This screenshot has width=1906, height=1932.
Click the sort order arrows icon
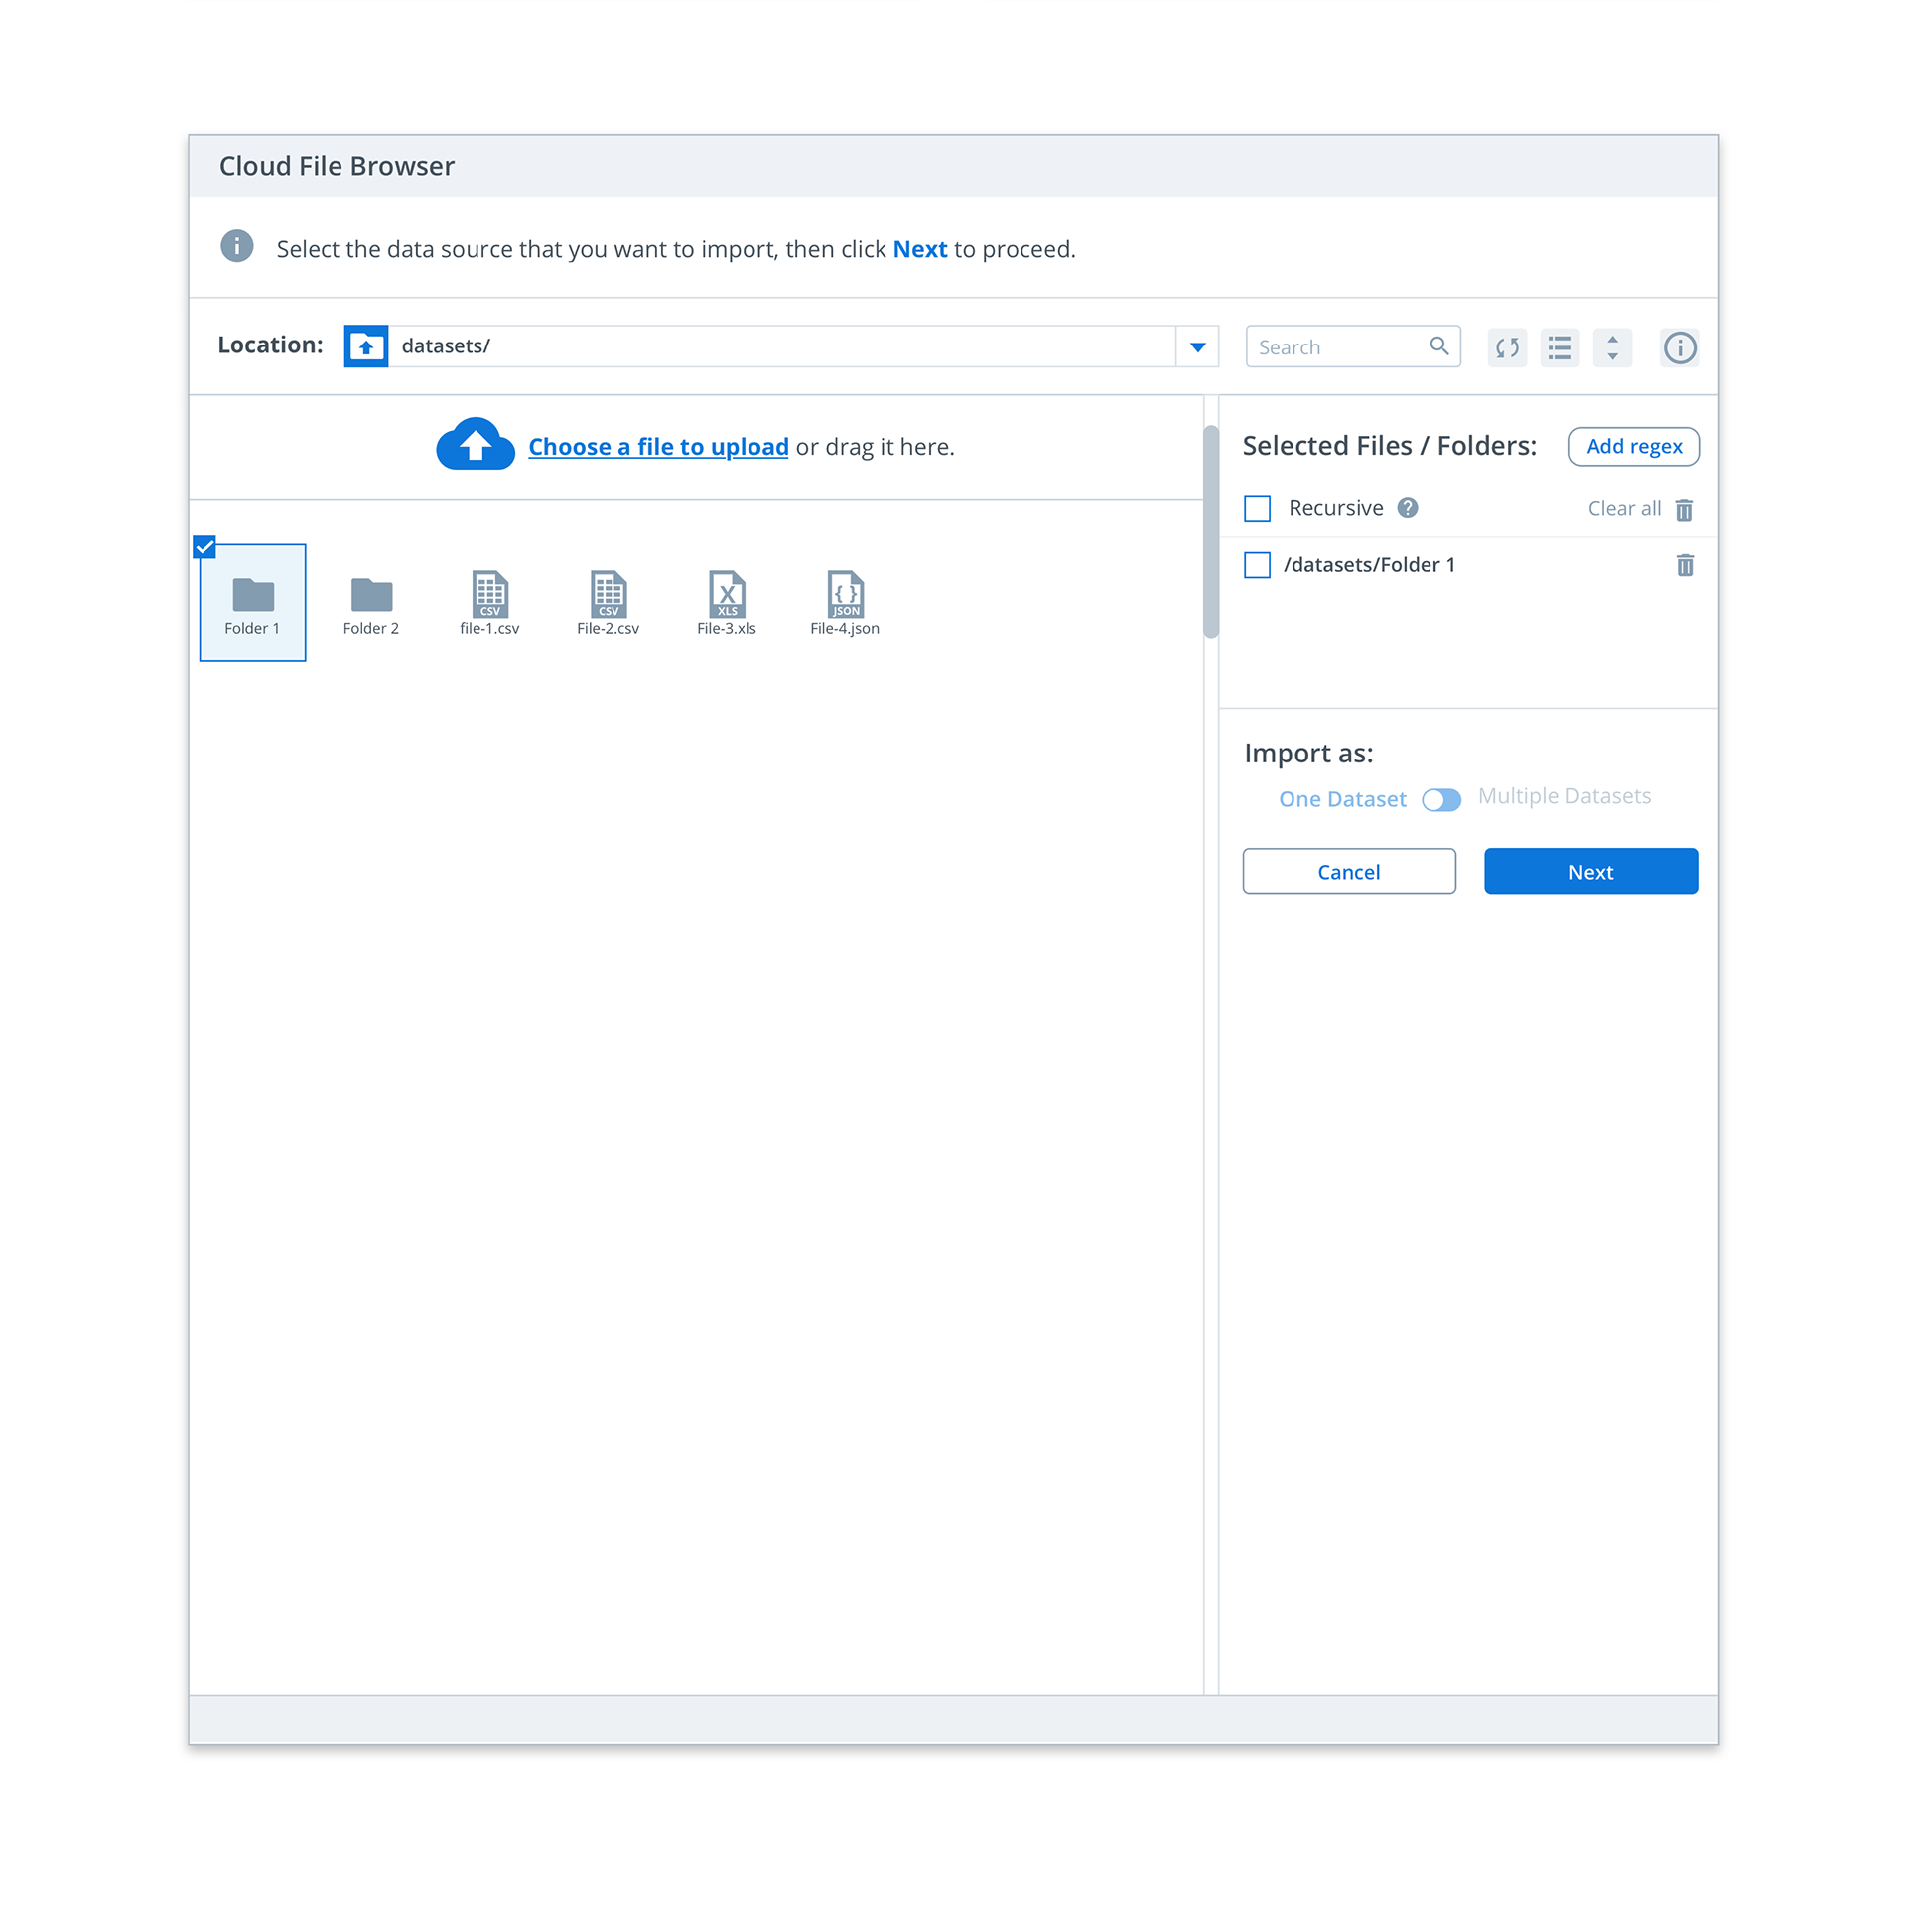click(x=1612, y=347)
